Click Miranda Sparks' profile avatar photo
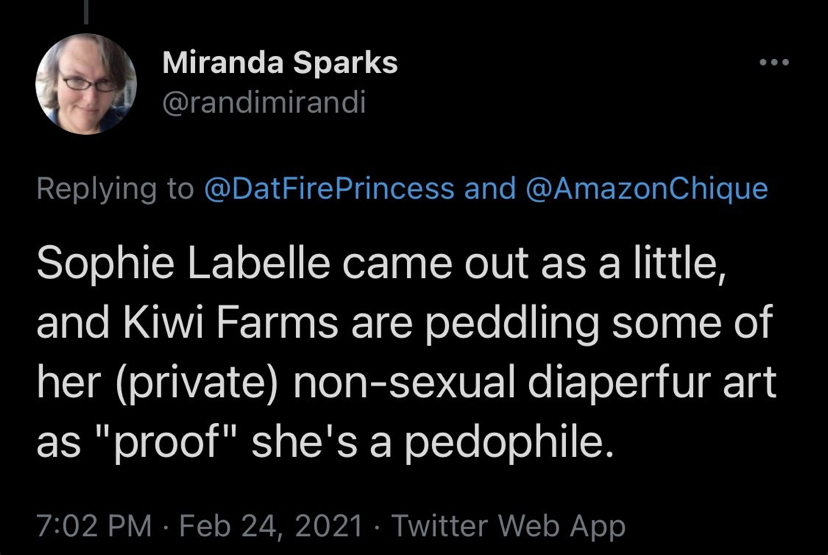 click(86, 83)
